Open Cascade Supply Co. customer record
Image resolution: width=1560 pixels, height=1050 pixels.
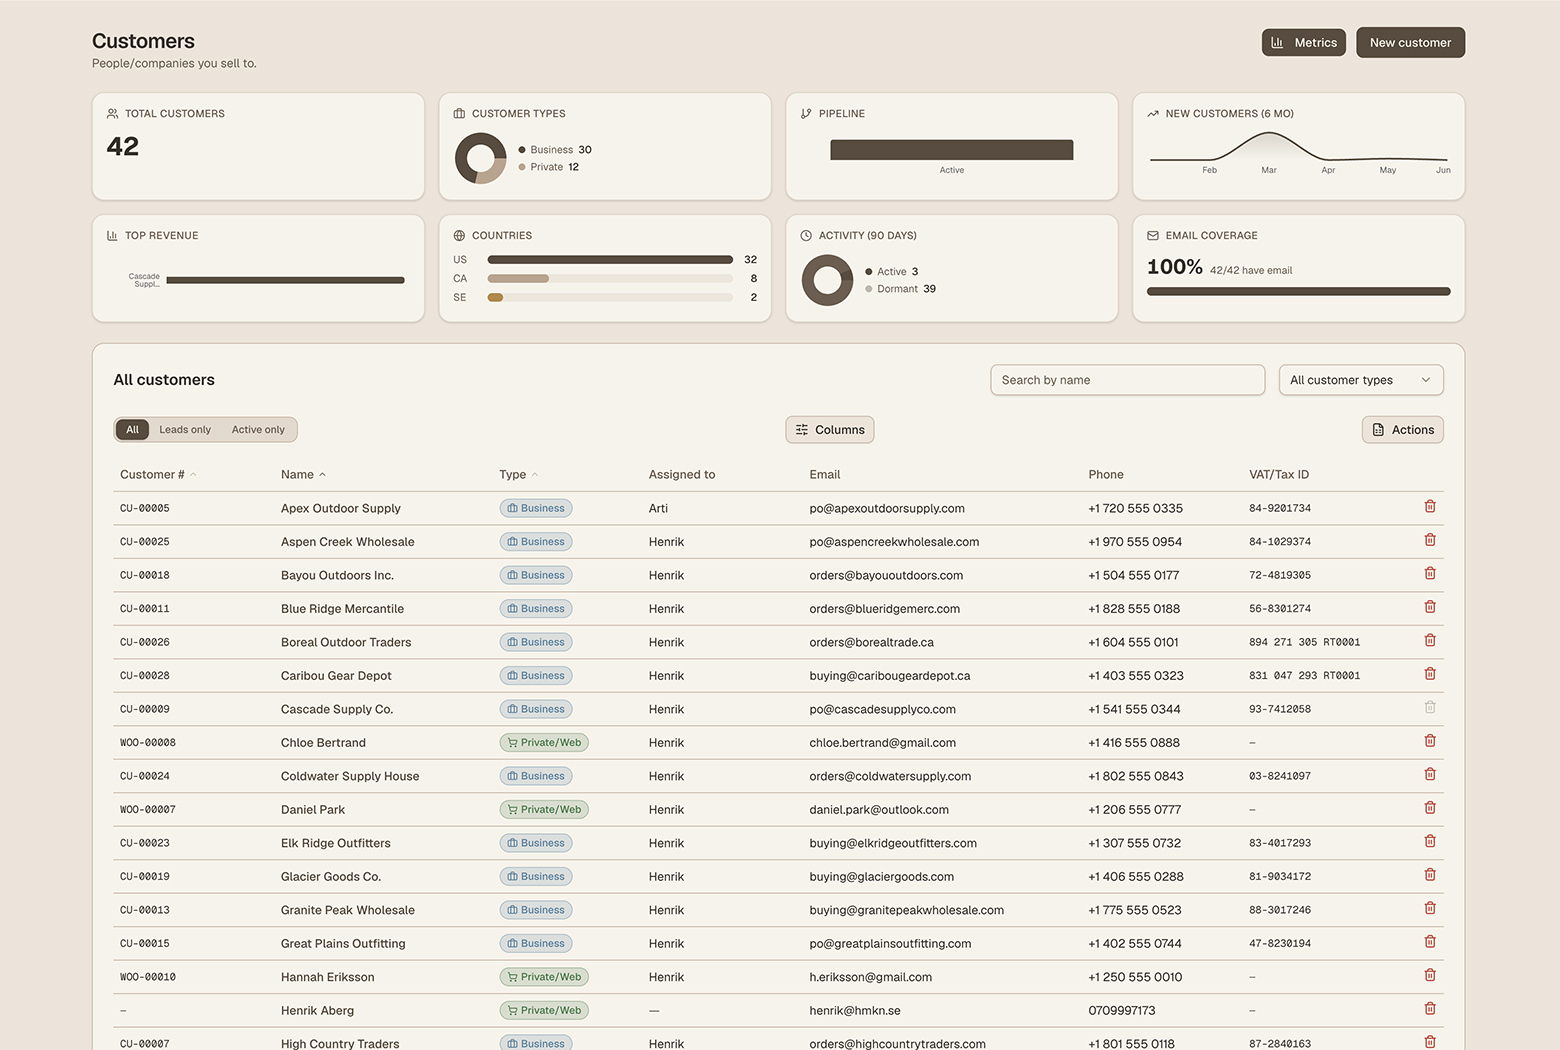[x=337, y=710]
